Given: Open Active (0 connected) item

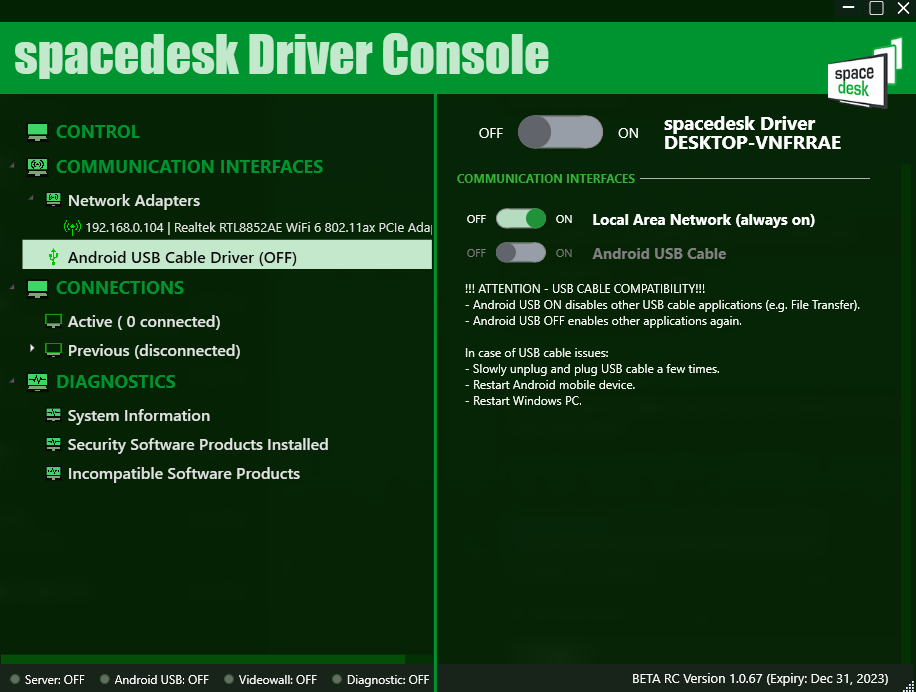Looking at the screenshot, I should coord(144,321).
